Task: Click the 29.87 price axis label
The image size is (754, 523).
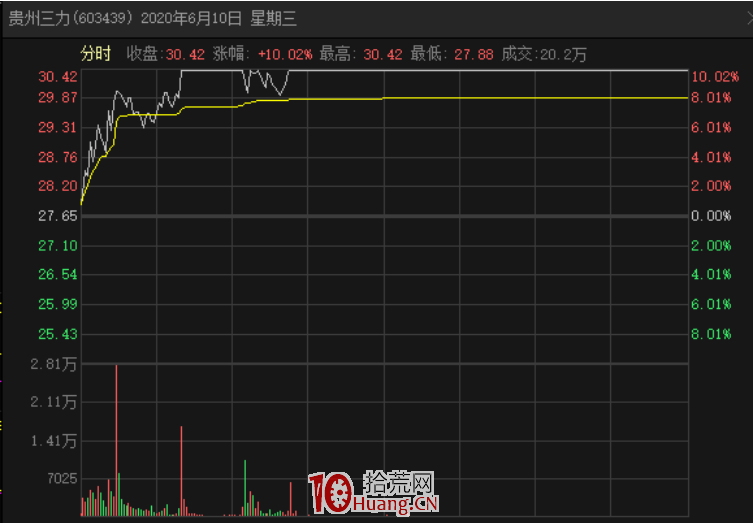Action: coord(58,98)
